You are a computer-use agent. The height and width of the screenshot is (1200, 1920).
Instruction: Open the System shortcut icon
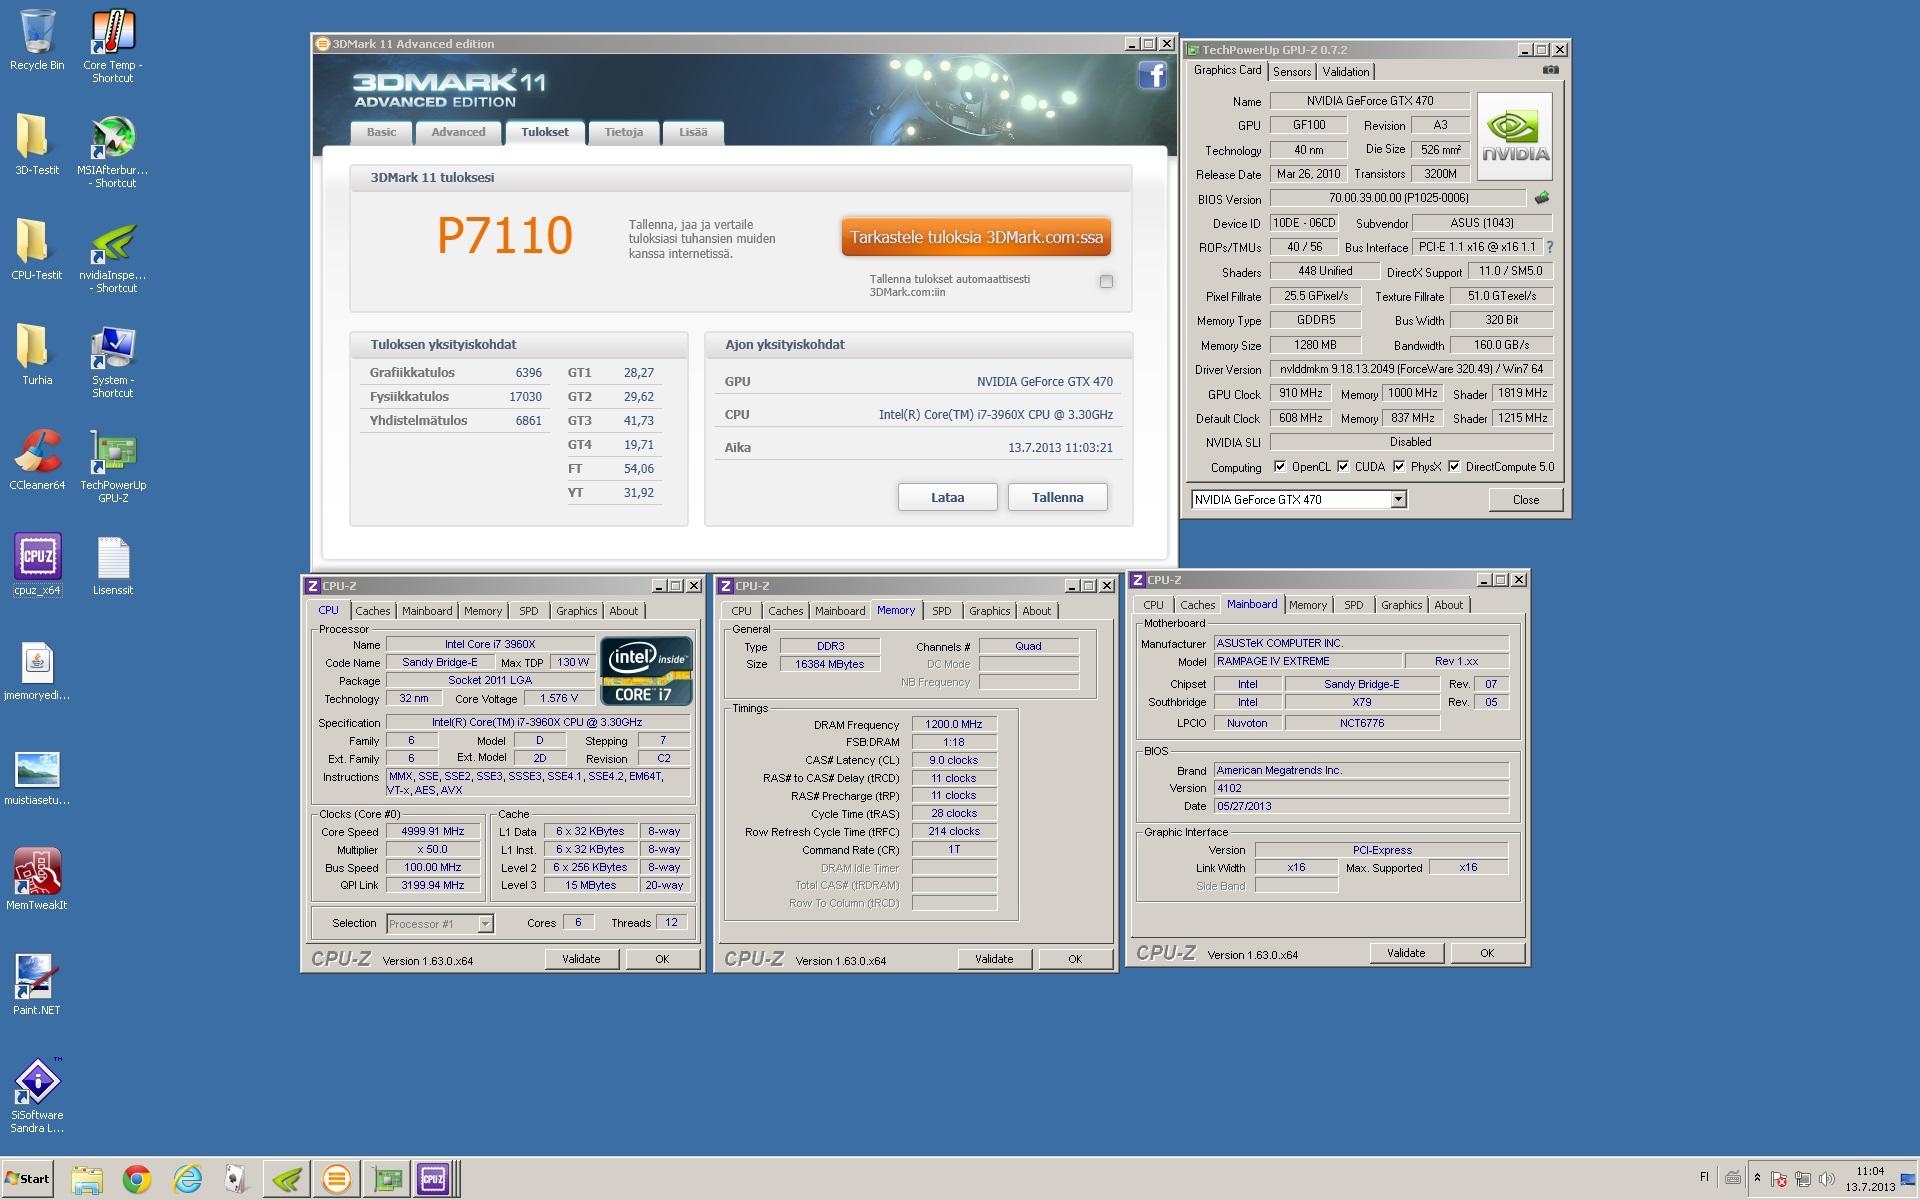(x=113, y=362)
